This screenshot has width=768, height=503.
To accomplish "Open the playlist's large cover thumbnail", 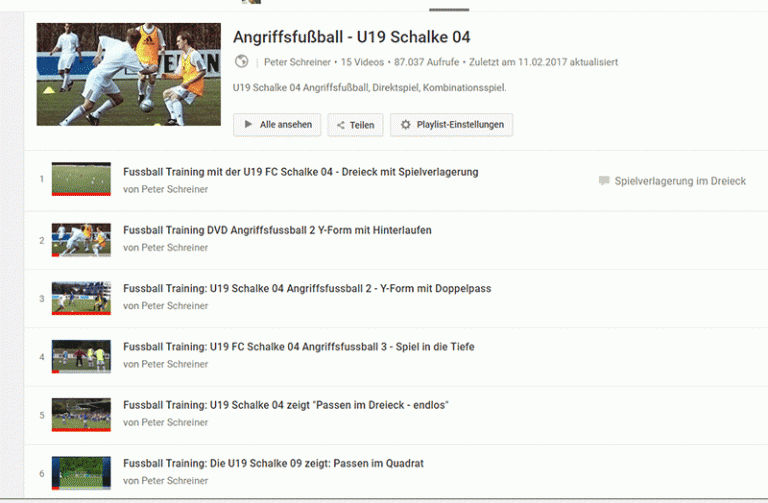I will point(129,74).
